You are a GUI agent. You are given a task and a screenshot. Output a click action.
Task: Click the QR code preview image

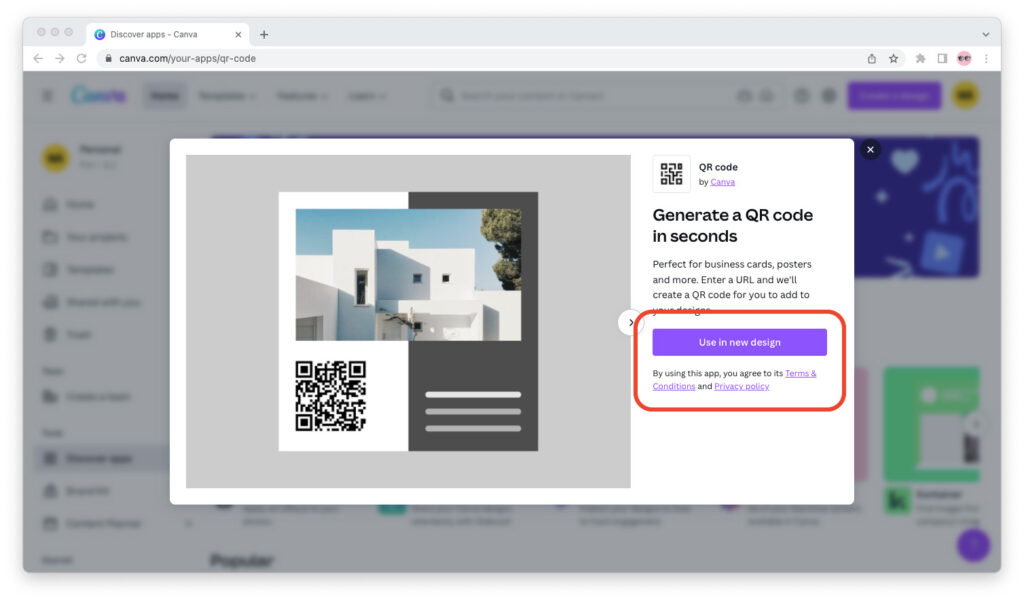[408, 321]
